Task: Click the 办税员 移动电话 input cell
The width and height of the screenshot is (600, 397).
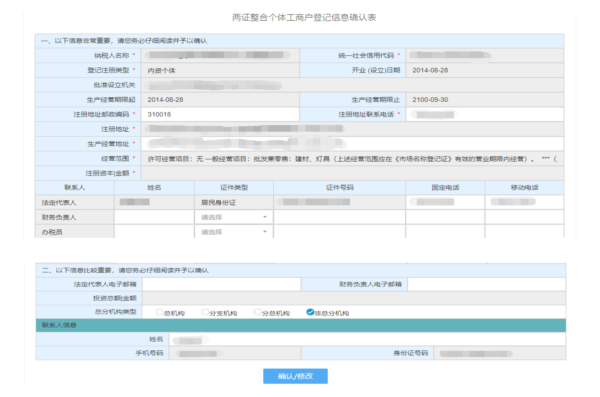Action: click(x=524, y=232)
